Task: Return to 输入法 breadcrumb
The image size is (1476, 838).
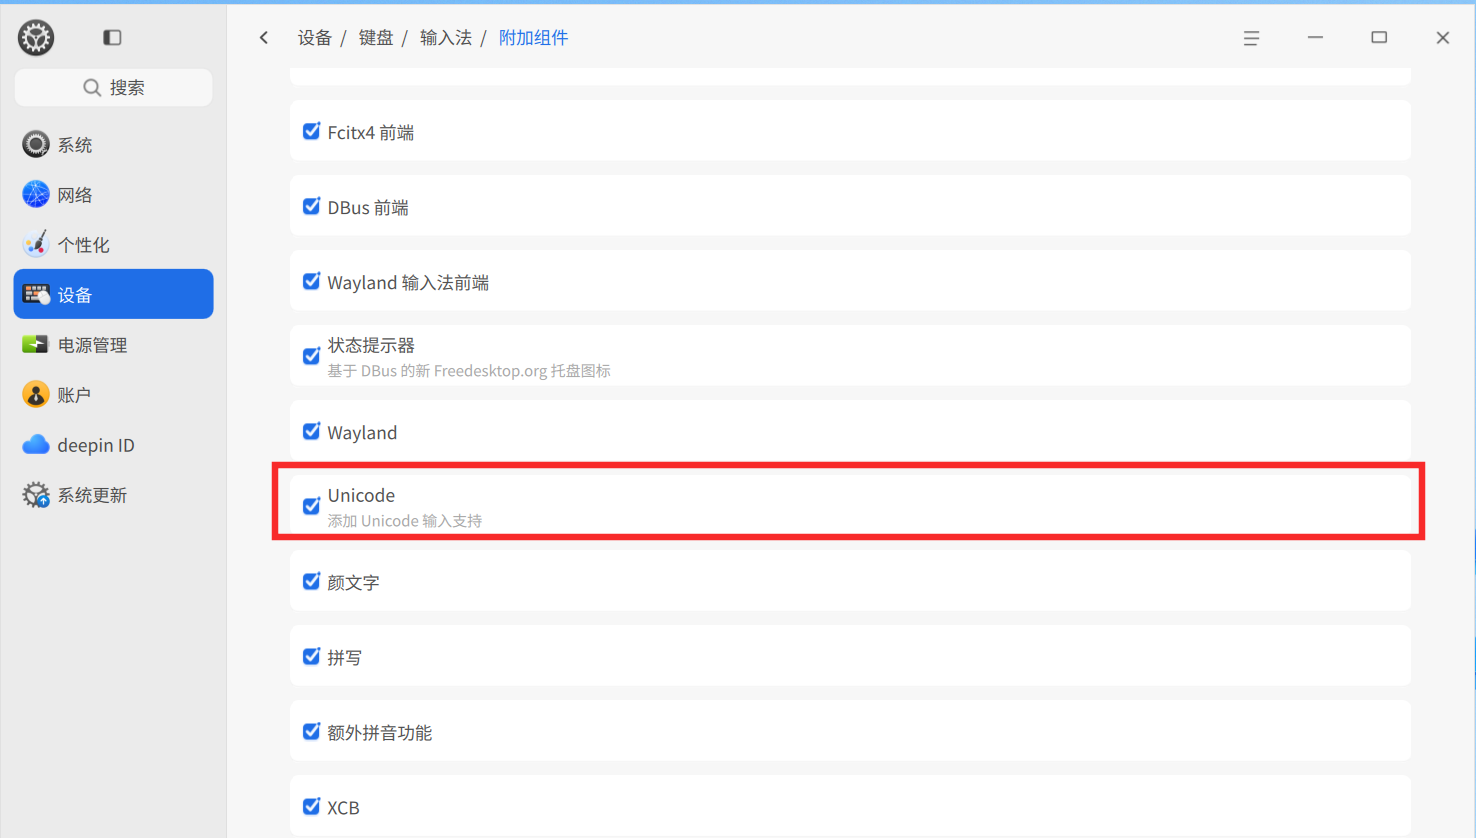Action: pyautogui.click(x=446, y=38)
